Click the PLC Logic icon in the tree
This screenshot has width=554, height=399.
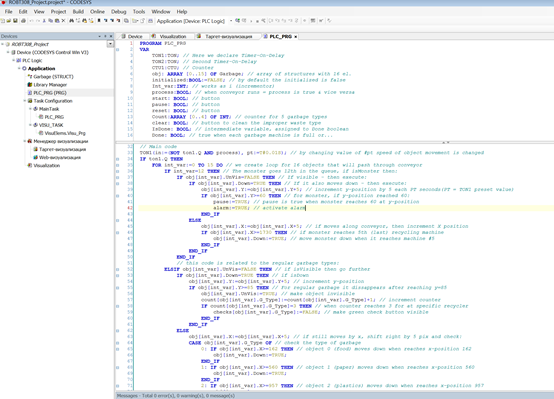pos(19,60)
